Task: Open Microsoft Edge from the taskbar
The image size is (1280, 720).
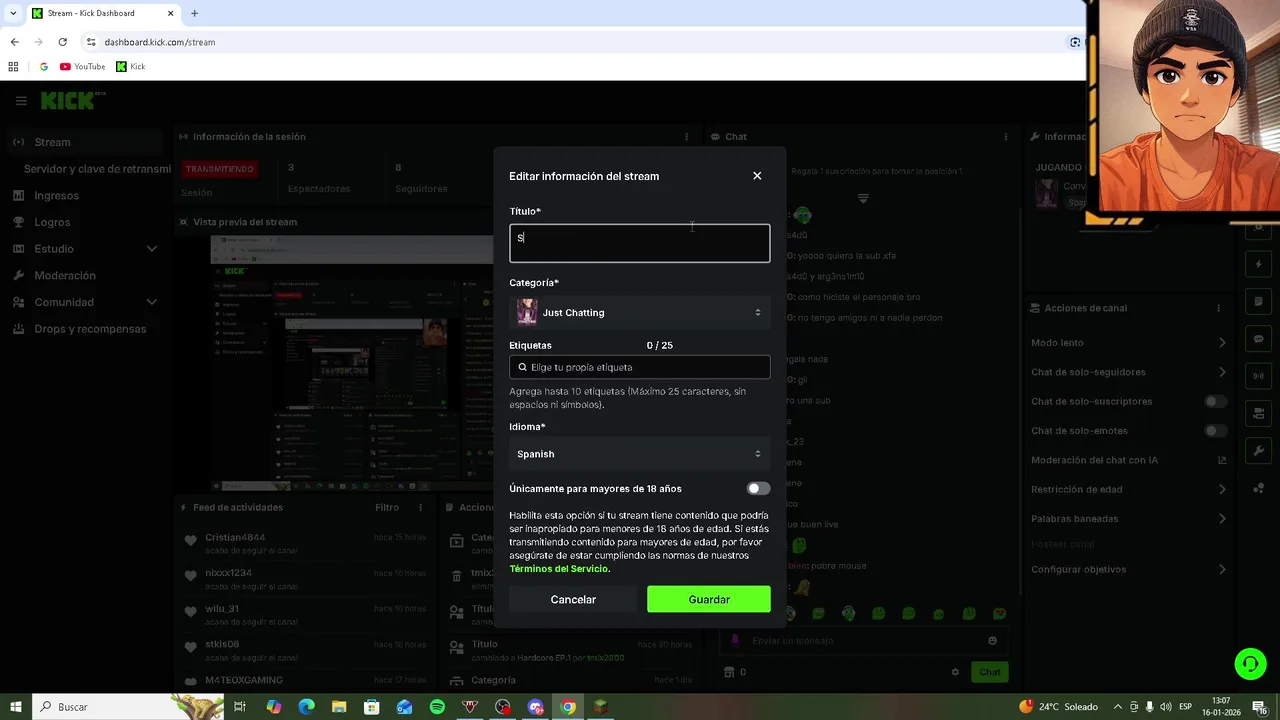Action: 306,707
